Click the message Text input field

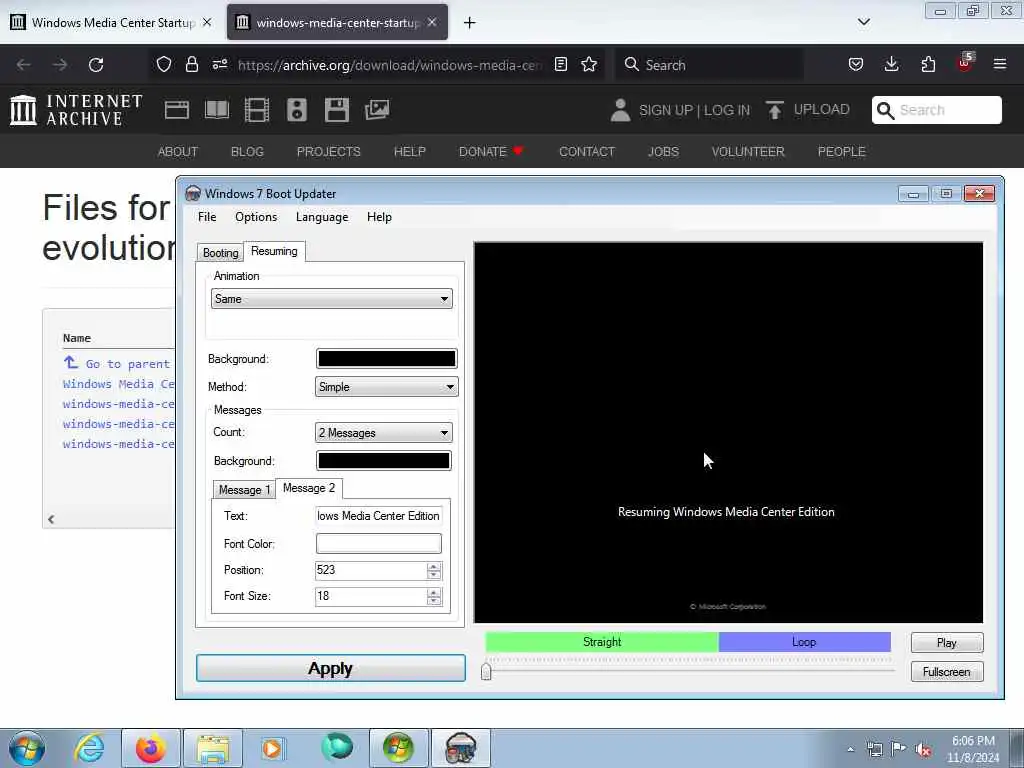tap(379, 516)
